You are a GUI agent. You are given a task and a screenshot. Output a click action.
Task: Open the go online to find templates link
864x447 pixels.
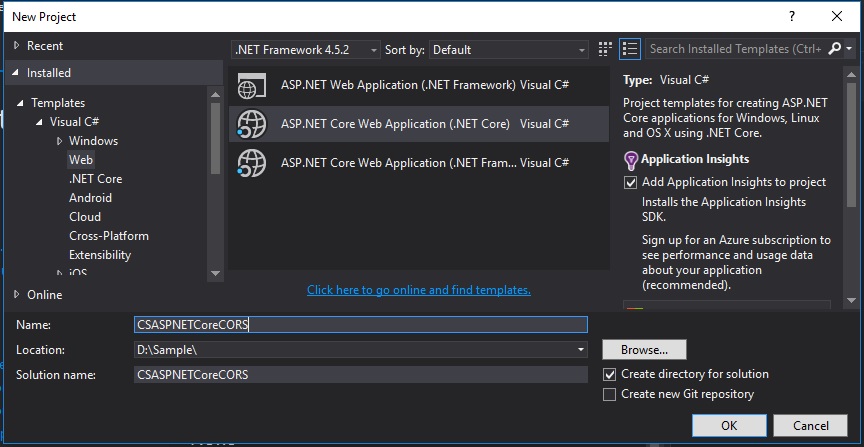(x=419, y=290)
